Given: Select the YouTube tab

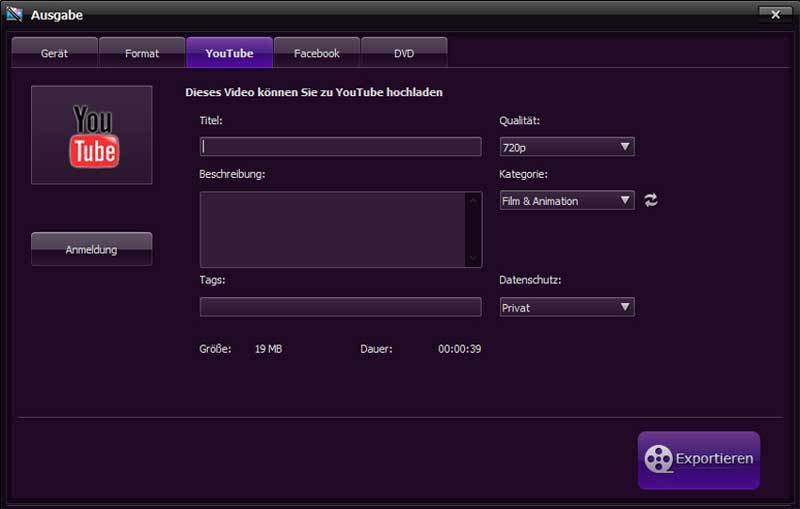Looking at the screenshot, I should pos(230,53).
